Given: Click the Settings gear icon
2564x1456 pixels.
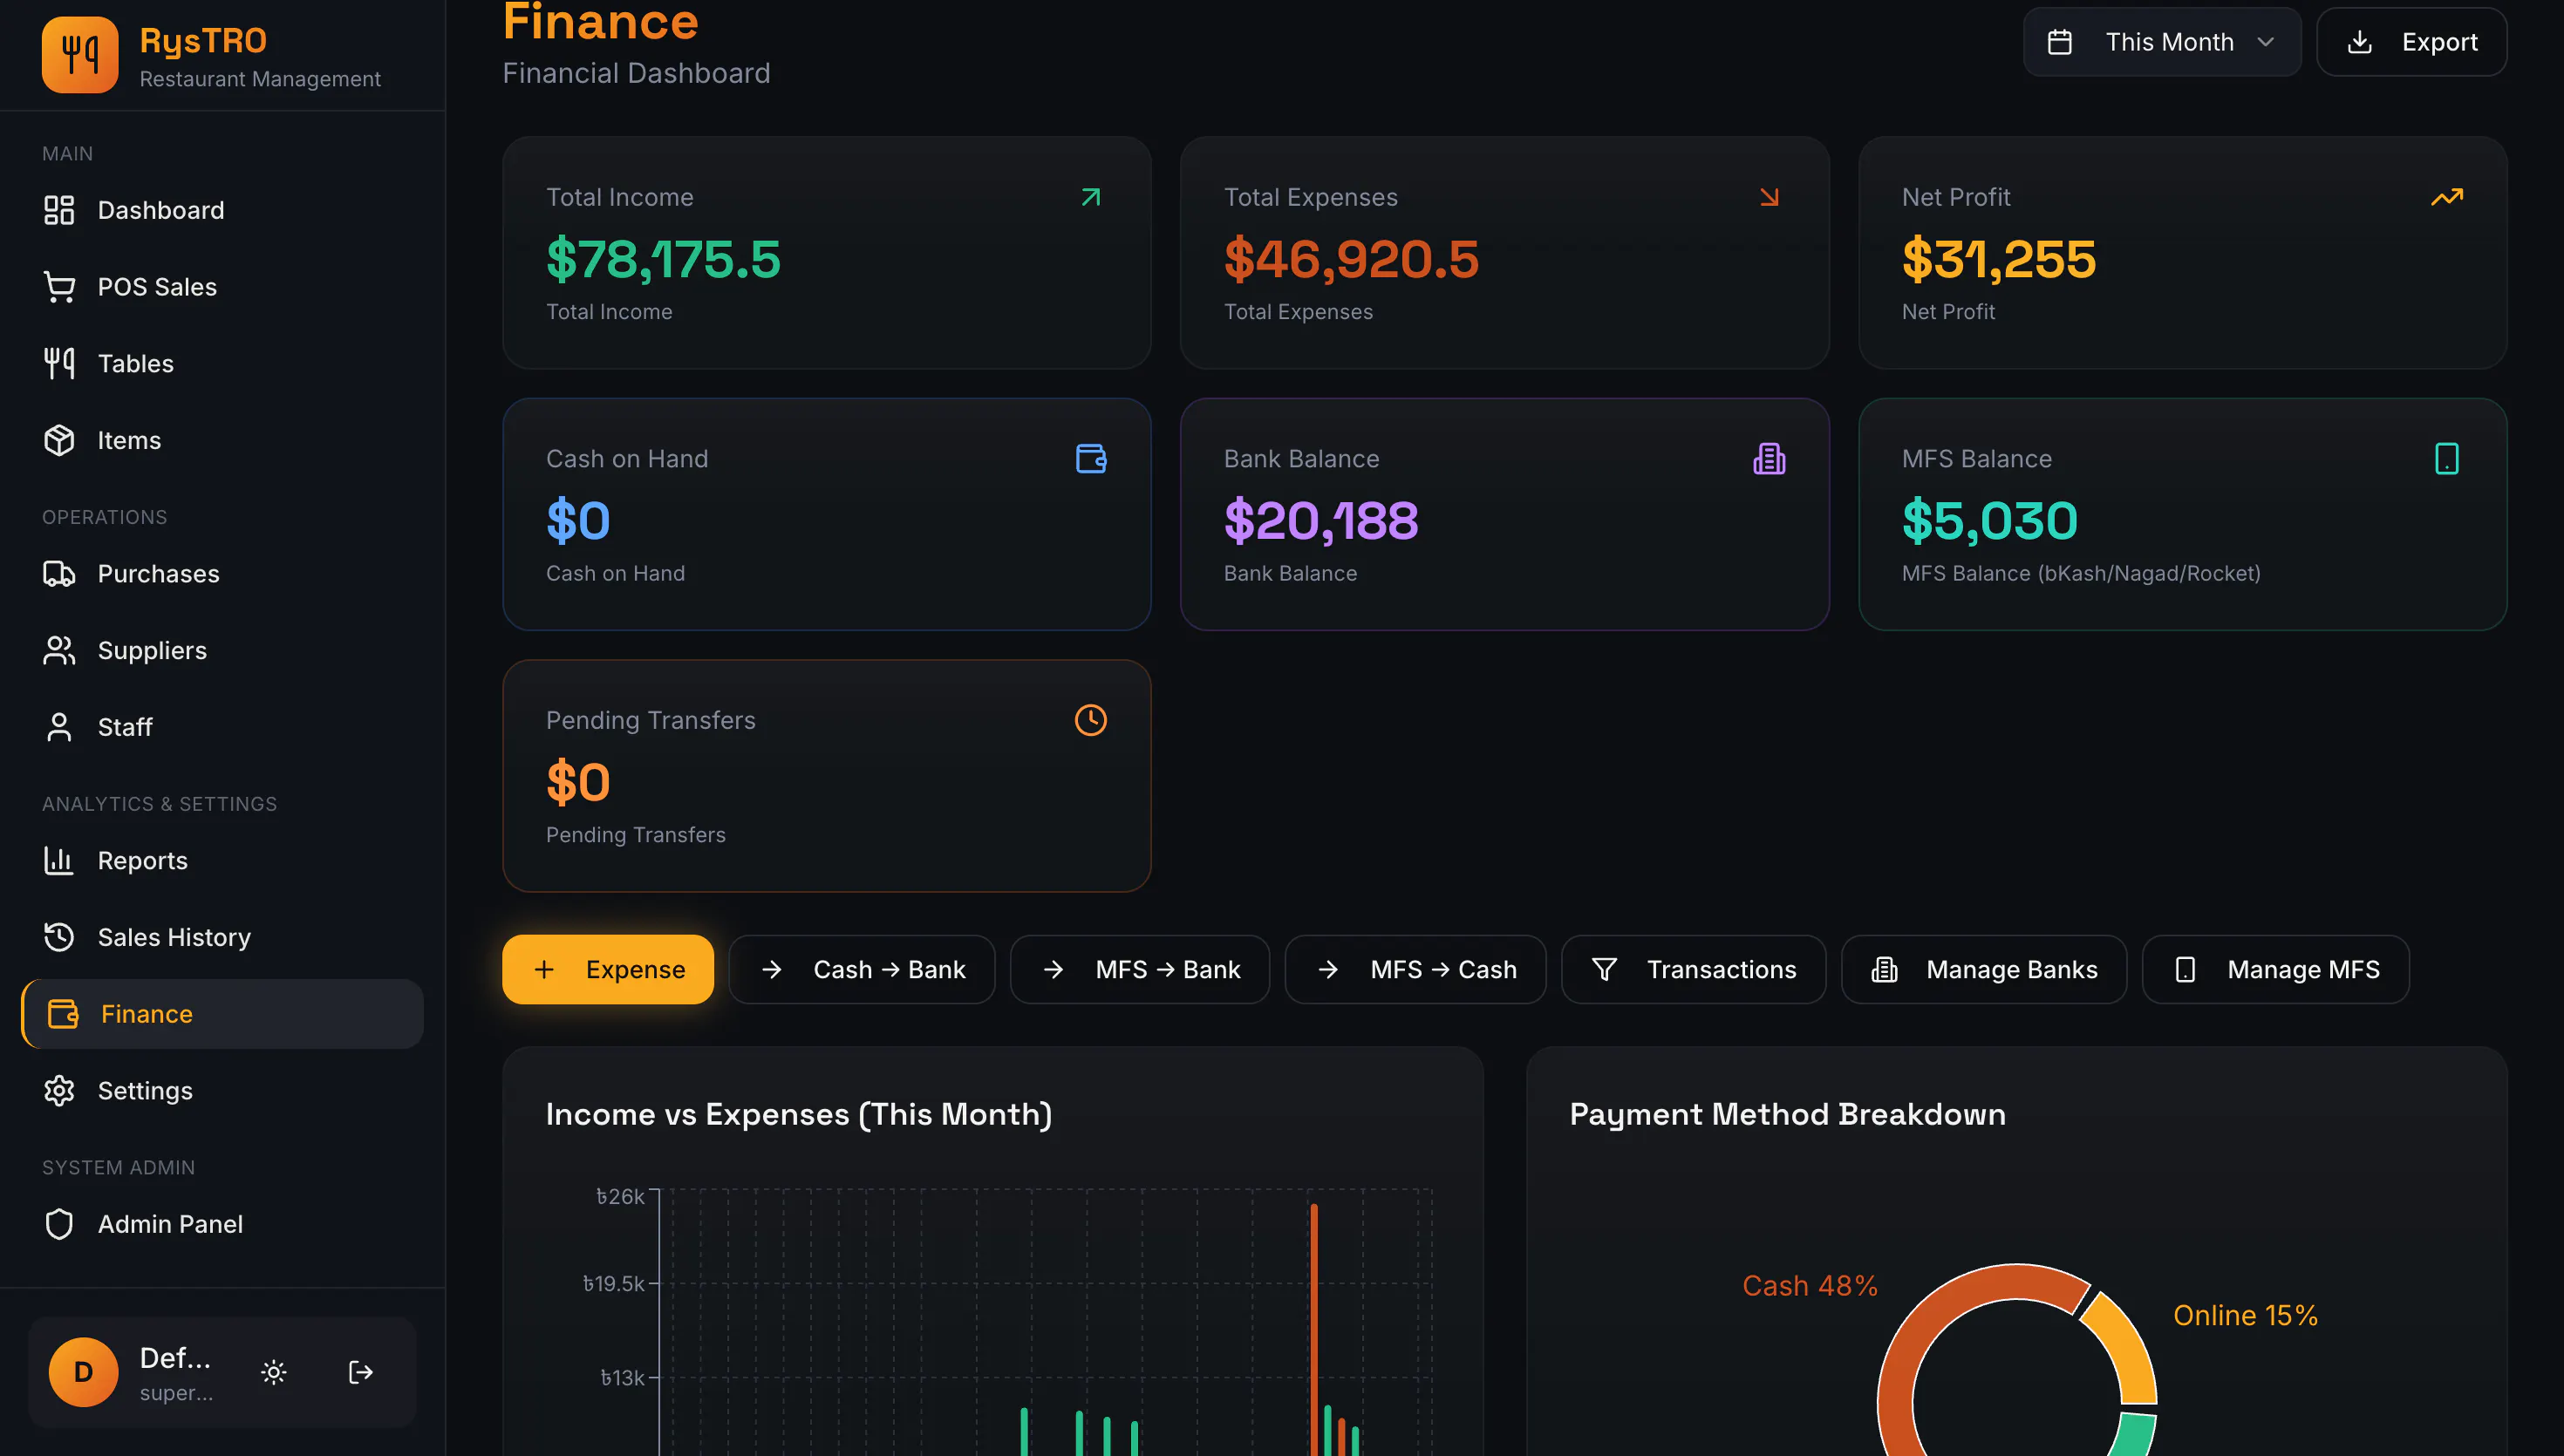Looking at the screenshot, I should click(59, 1090).
